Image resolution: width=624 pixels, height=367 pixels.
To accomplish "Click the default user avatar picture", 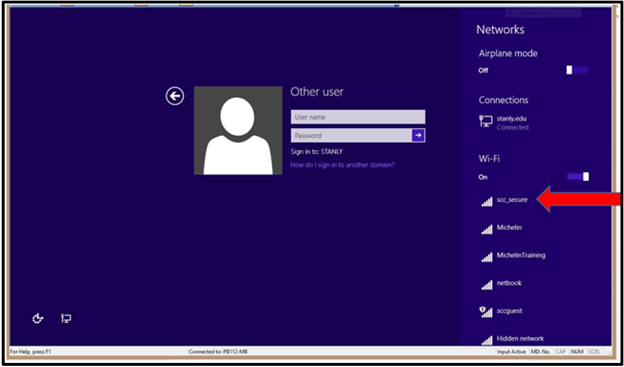I will (238, 131).
